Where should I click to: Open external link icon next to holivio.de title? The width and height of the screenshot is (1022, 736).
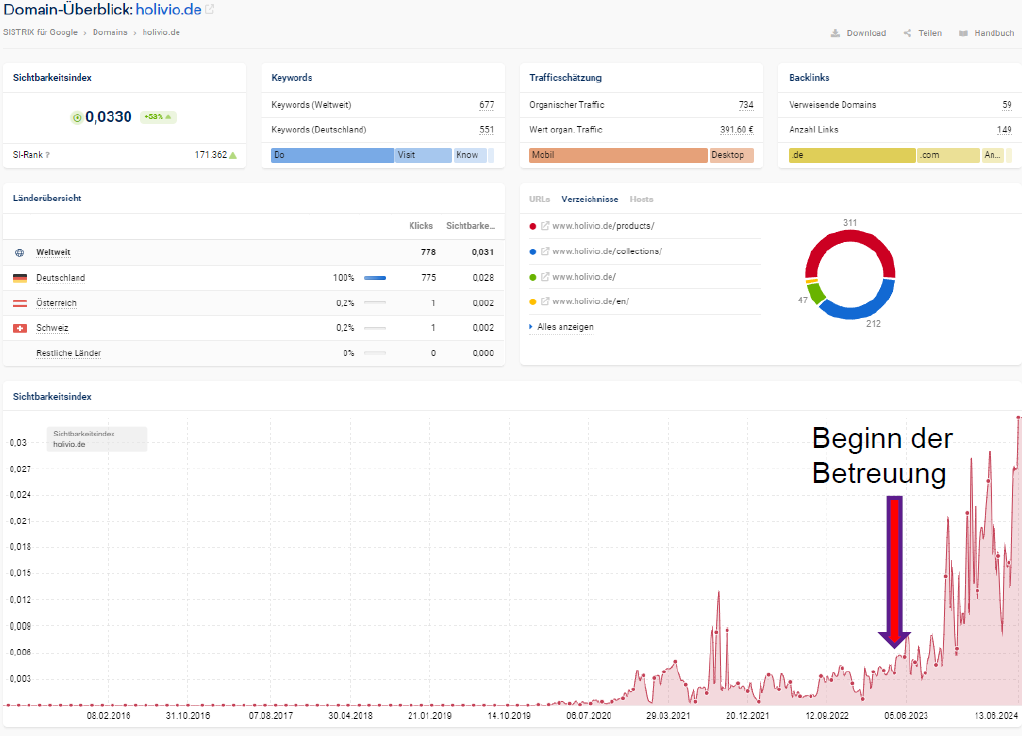pyautogui.click(x=210, y=9)
